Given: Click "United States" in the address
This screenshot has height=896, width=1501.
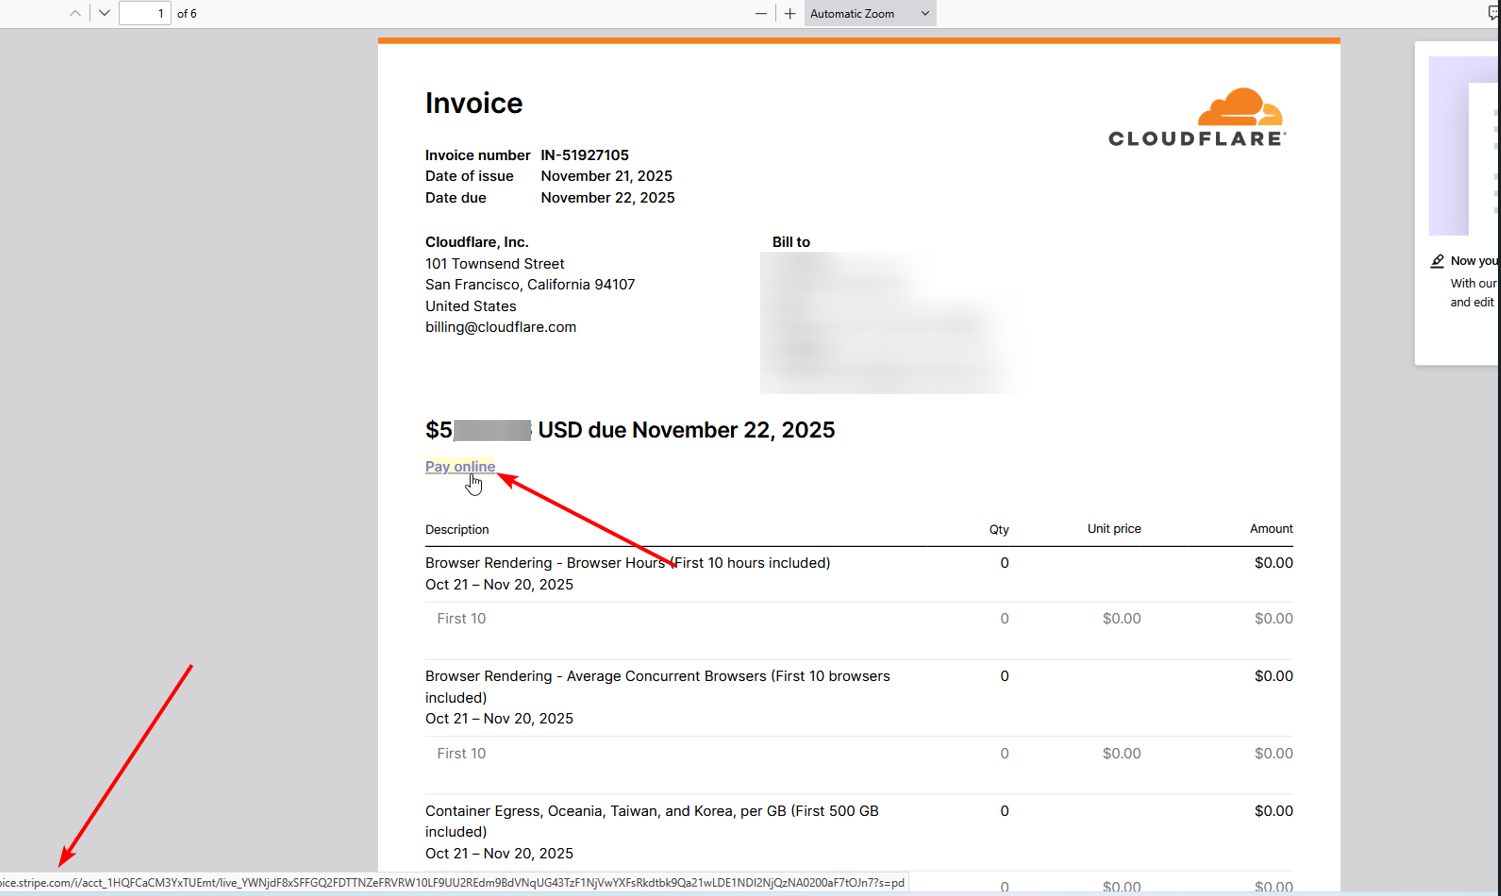Looking at the screenshot, I should pyautogui.click(x=471, y=306).
